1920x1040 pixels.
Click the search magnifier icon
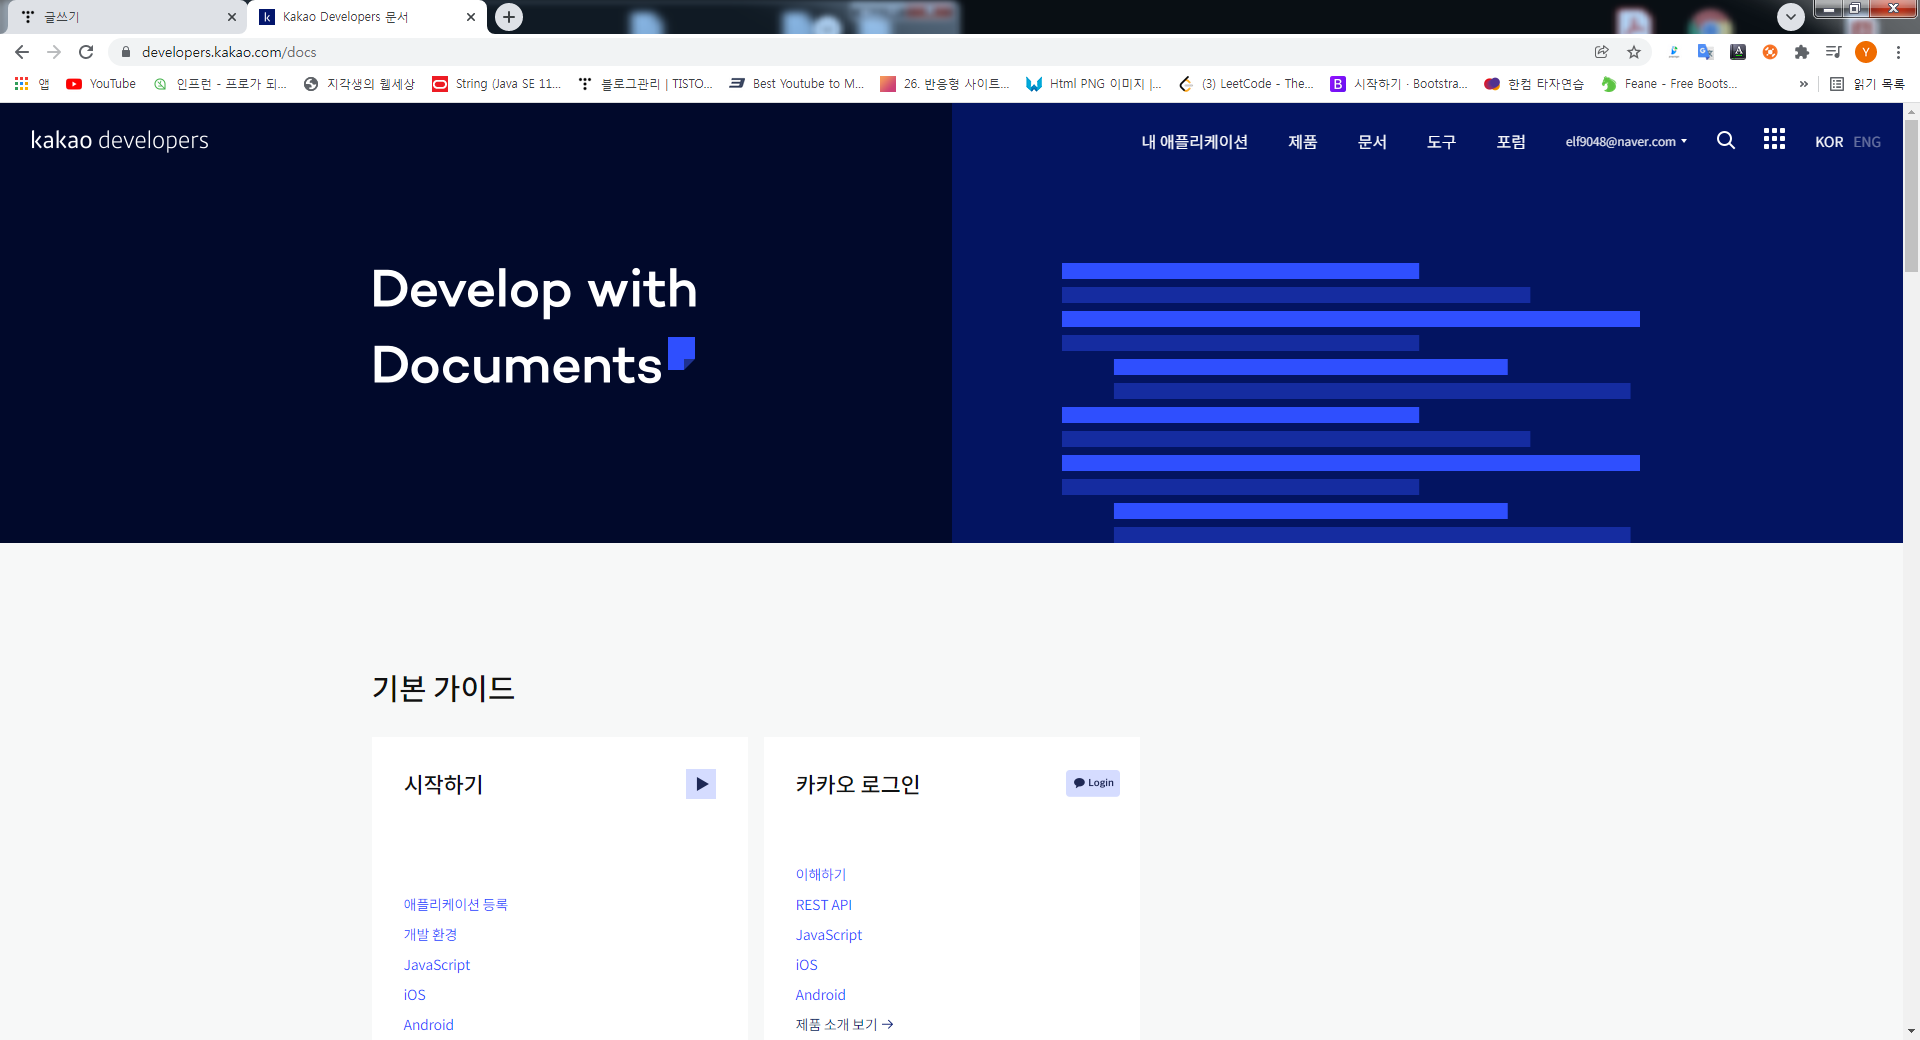point(1726,140)
